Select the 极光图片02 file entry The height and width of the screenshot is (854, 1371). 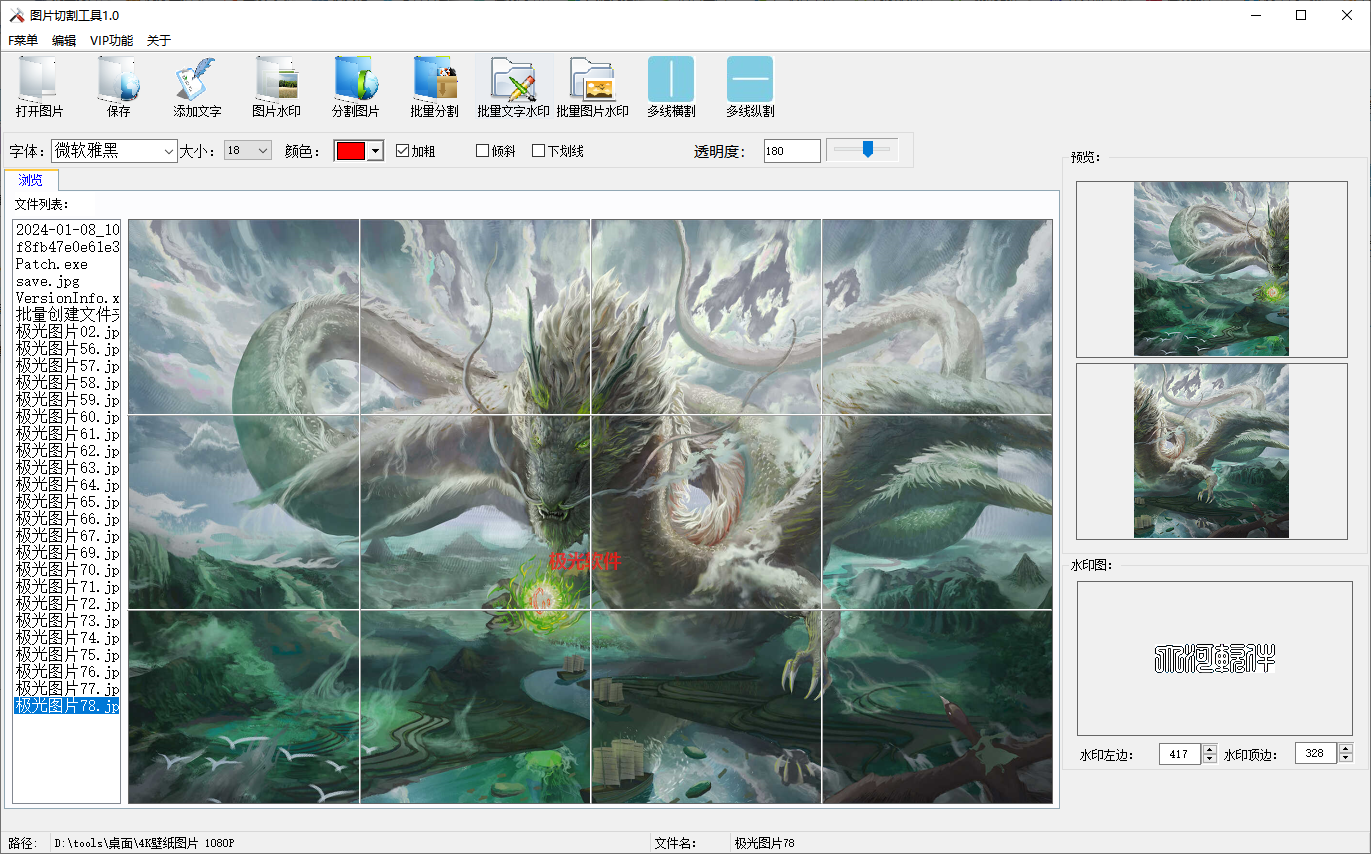point(66,332)
